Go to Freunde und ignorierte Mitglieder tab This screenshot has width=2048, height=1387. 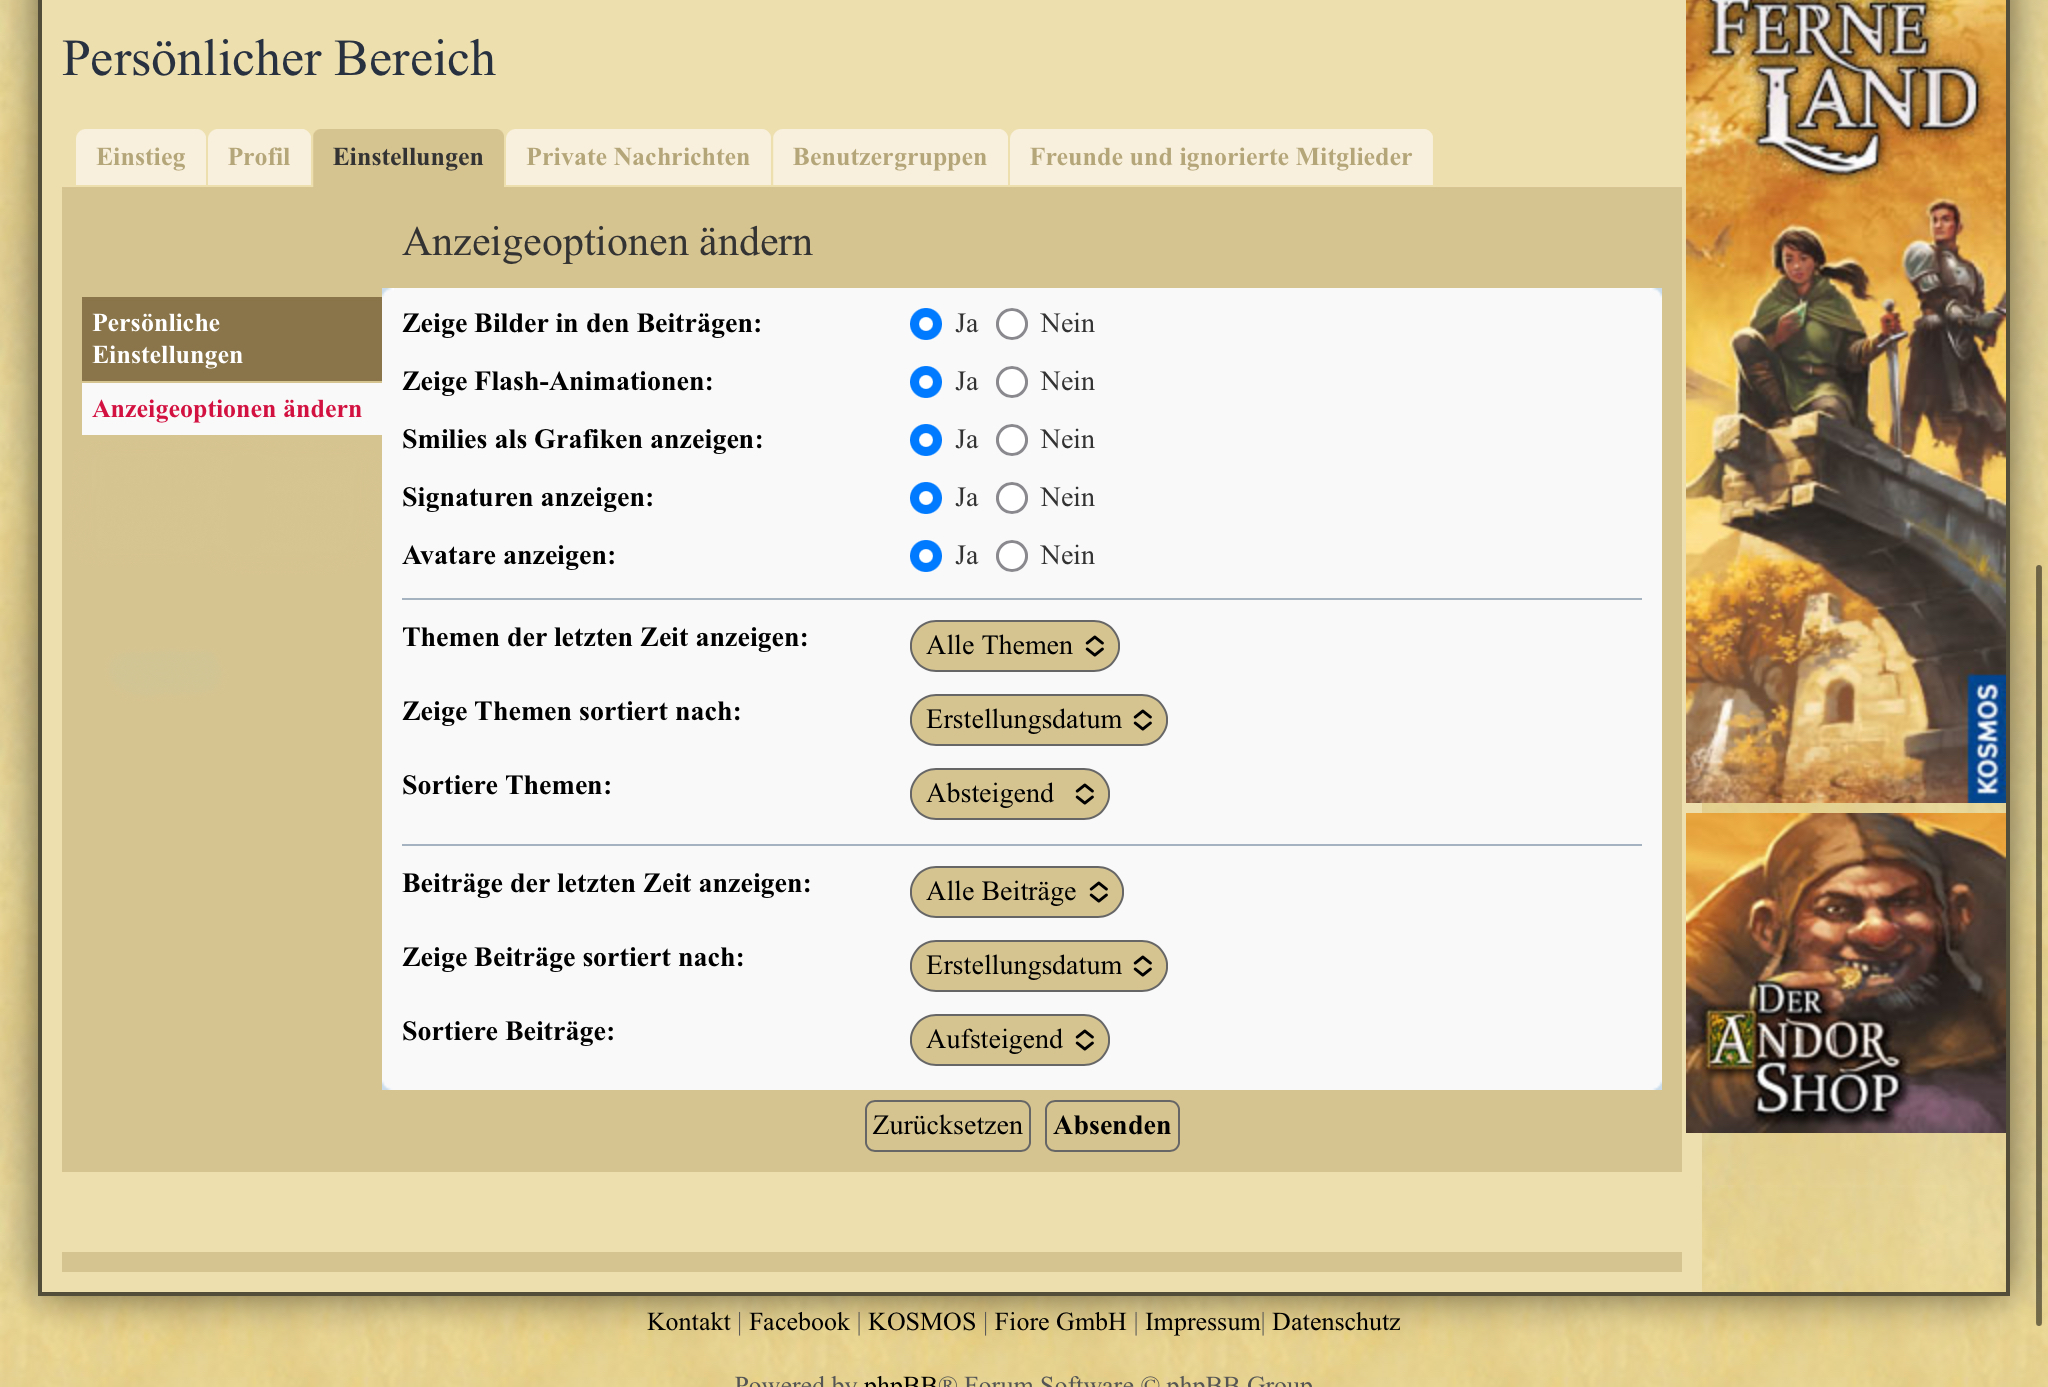1221,158
